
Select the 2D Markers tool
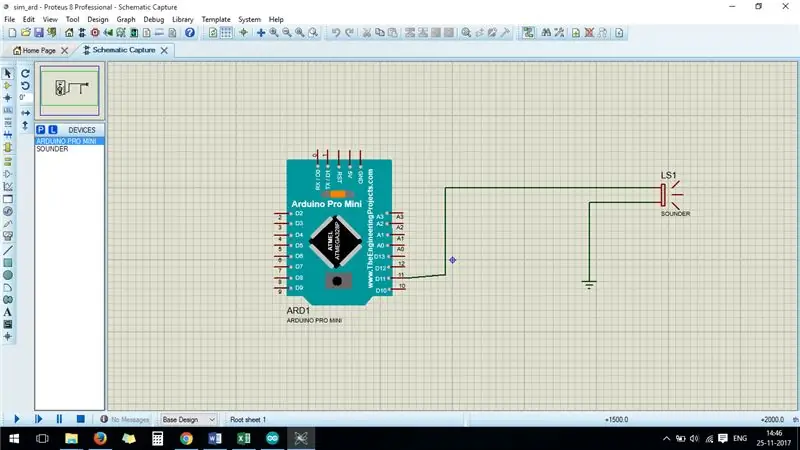coord(8,336)
